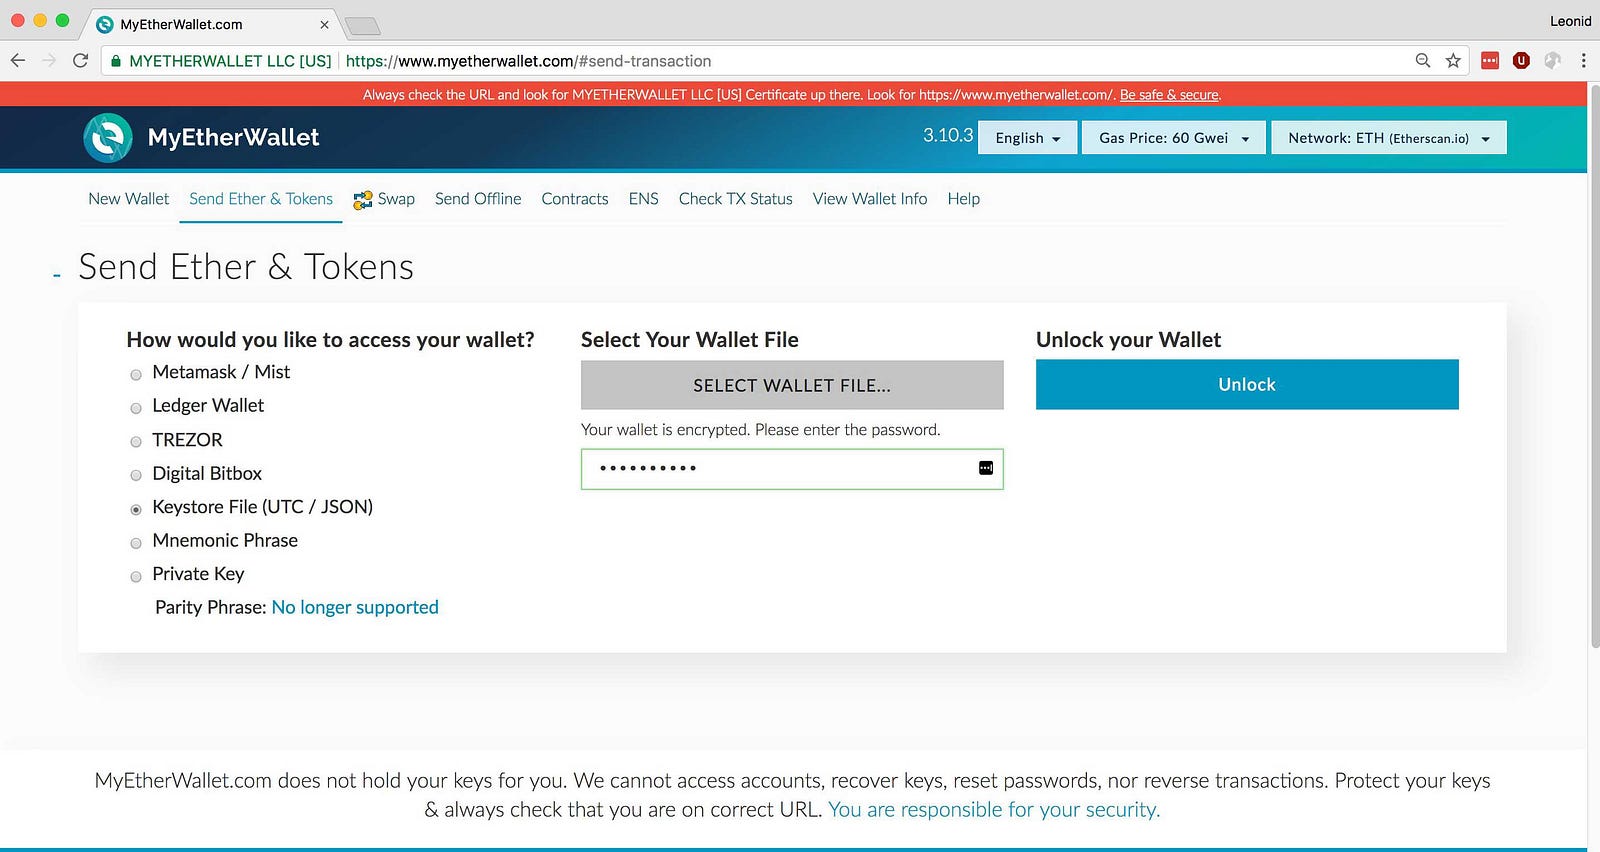Screen dimensions: 1600x852
Task: Select the Metamask / Mist radio button
Action: pos(136,374)
